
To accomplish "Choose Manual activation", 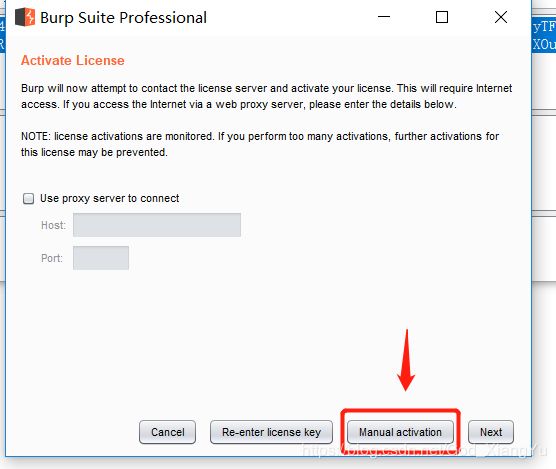I will tap(400, 432).
